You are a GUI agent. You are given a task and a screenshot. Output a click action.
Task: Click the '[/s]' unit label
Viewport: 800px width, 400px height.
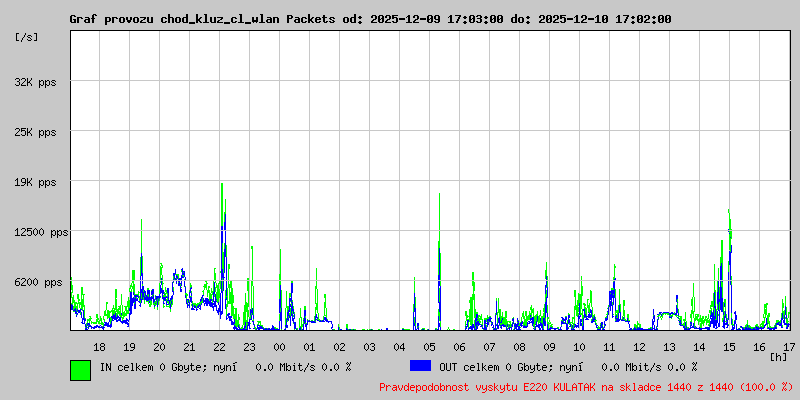27,37
